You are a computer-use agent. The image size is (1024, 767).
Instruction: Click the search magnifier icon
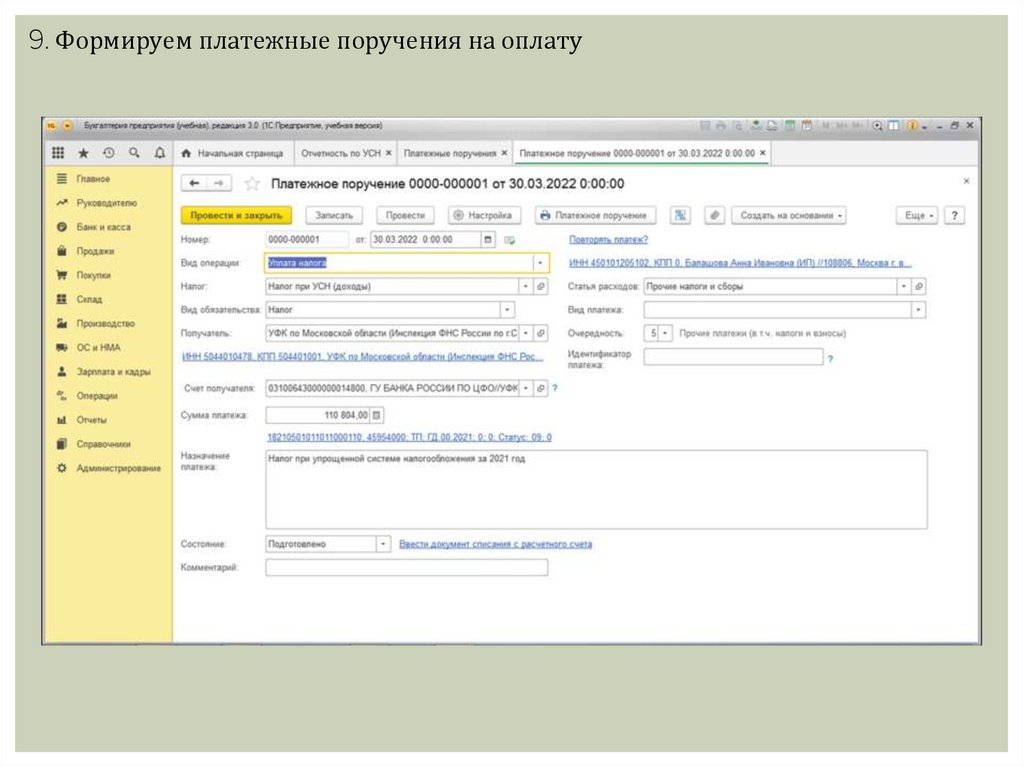click(x=134, y=153)
